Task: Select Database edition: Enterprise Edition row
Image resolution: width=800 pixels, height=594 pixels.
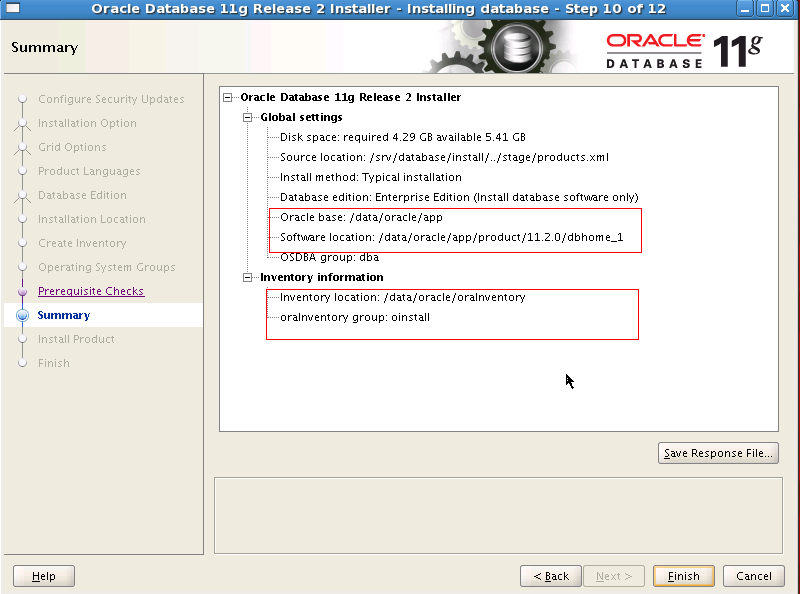Action: click(x=459, y=197)
